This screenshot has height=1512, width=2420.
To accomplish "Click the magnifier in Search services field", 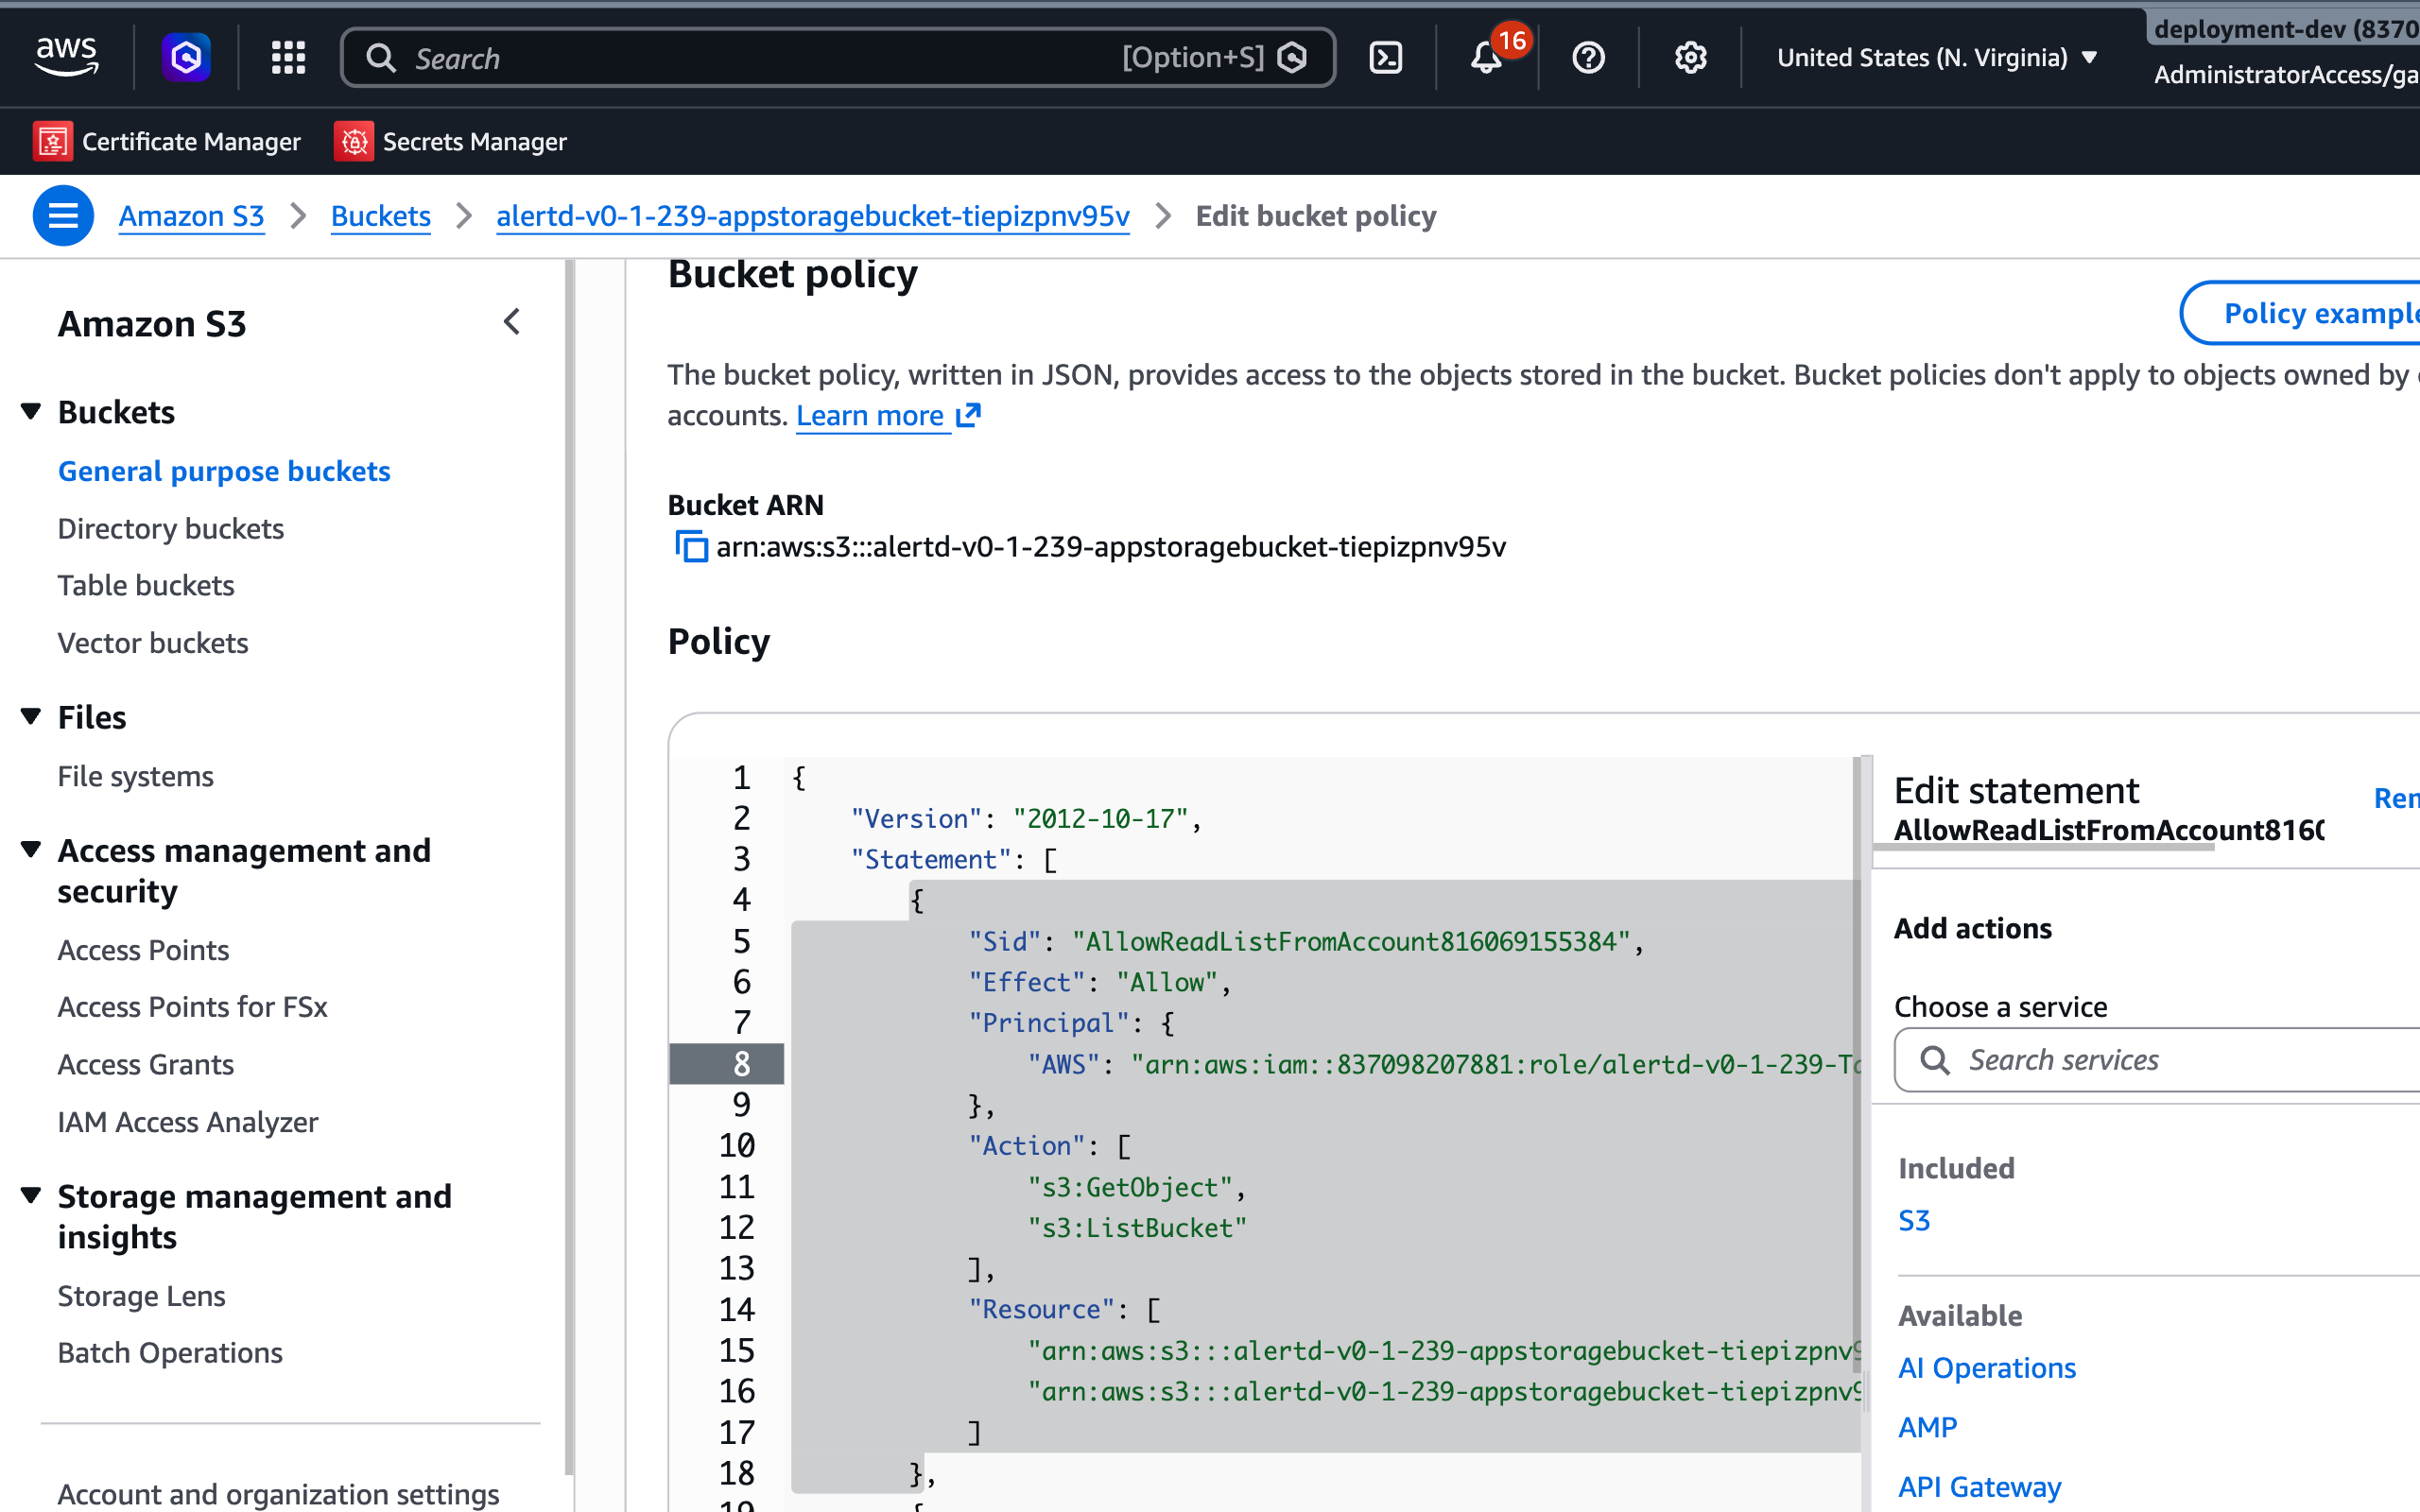I will (1935, 1060).
